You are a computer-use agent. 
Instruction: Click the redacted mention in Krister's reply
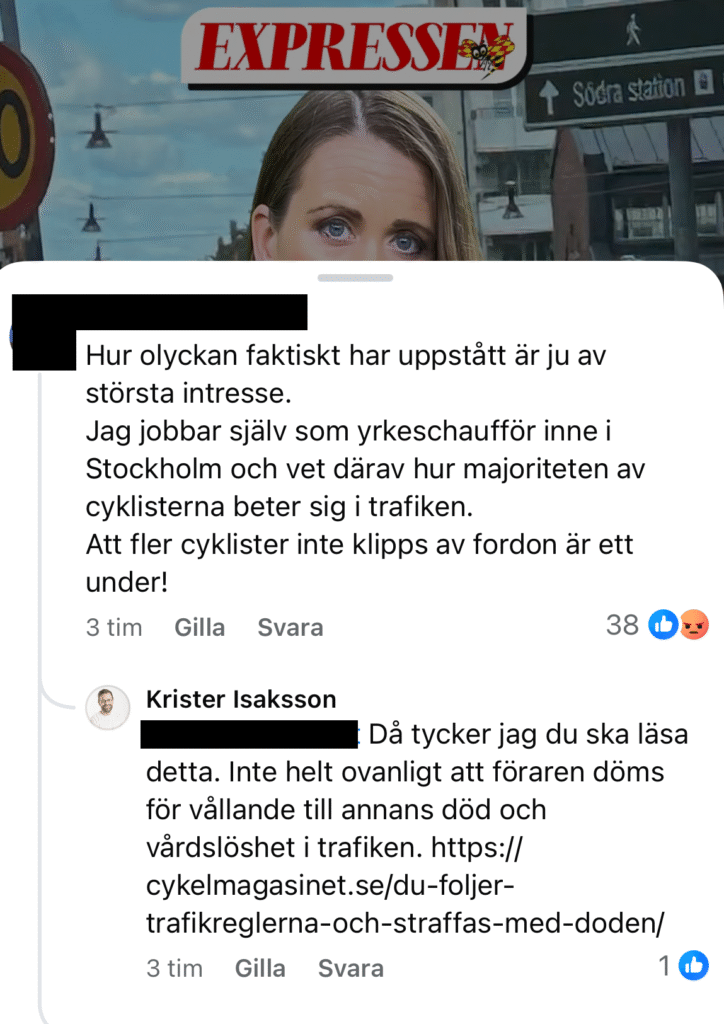[x=249, y=735]
